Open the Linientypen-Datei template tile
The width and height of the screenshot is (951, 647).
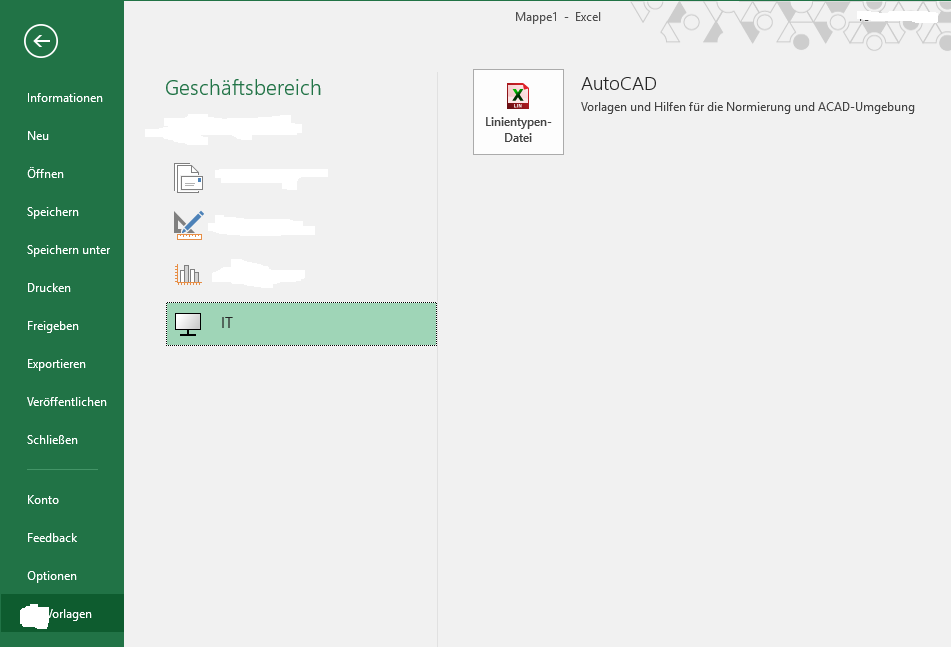[519, 112]
